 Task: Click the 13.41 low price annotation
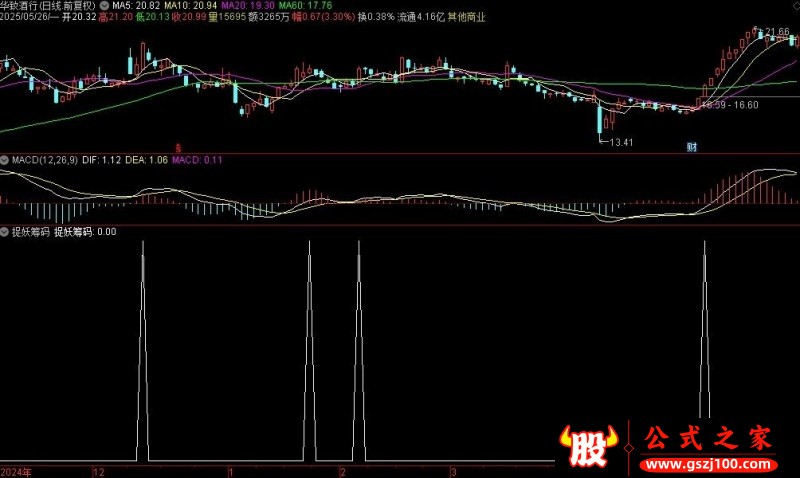(x=621, y=143)
